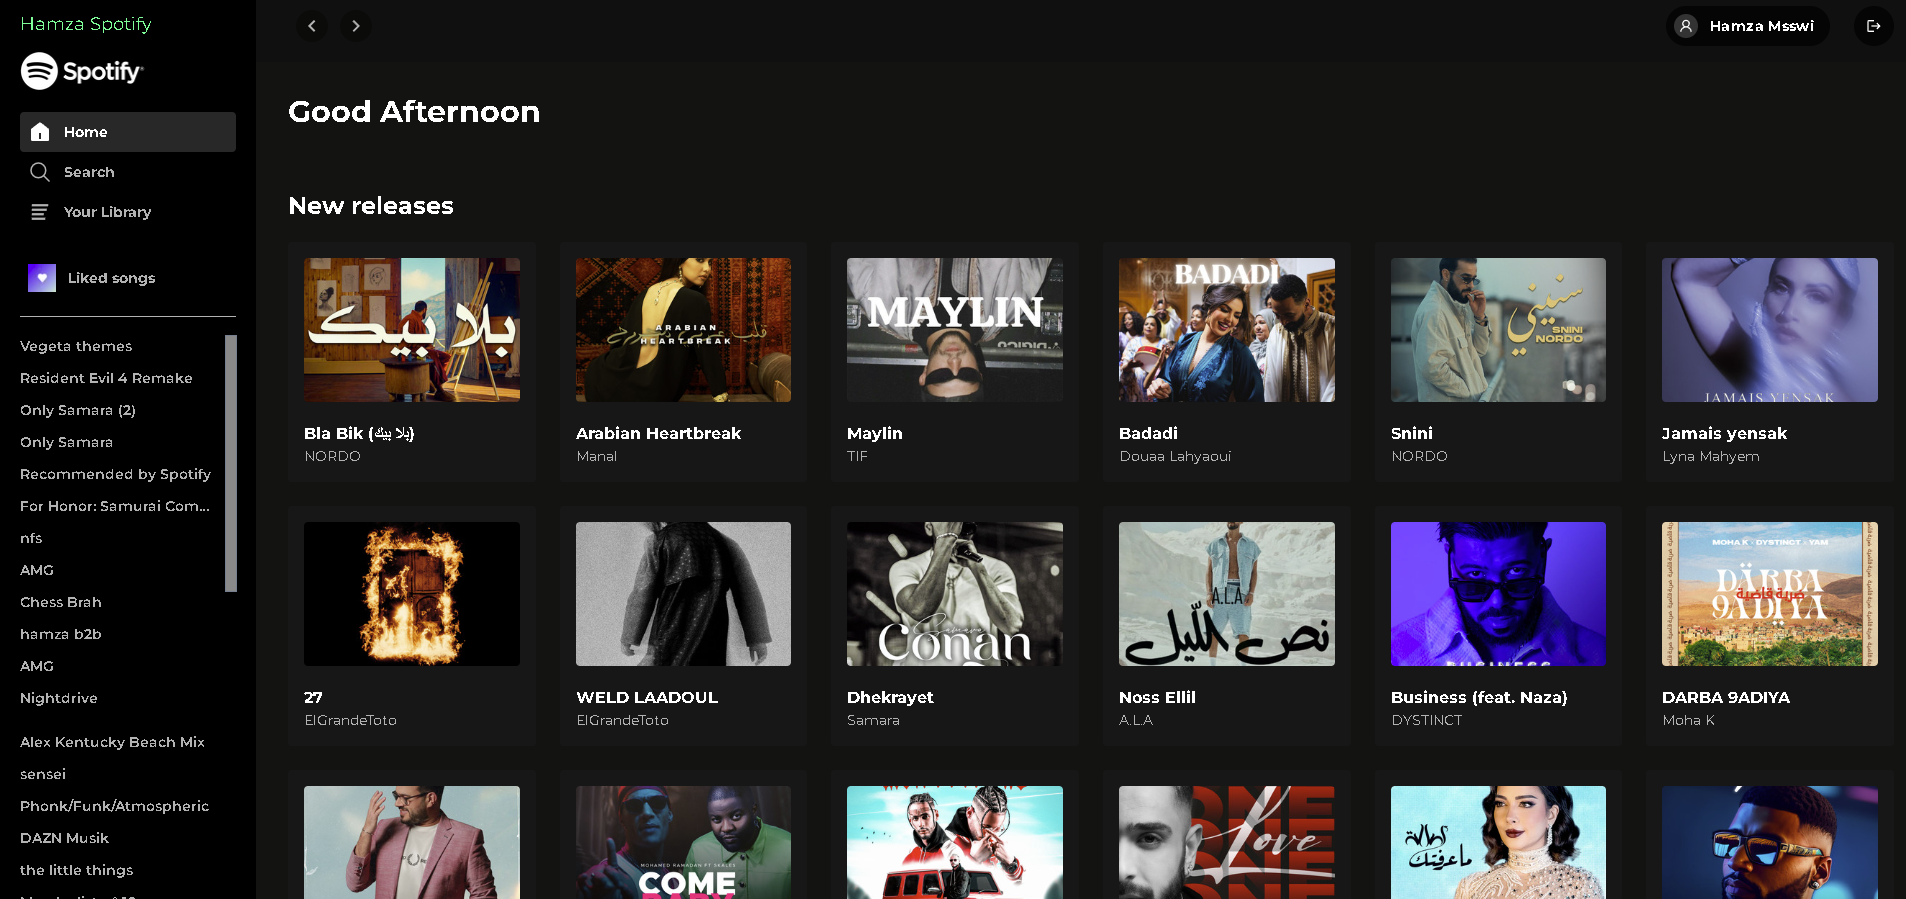This screenshot has width=1906, height=899.
Task: Open the Vegeta themes playlist
Action: click(76, 346)
